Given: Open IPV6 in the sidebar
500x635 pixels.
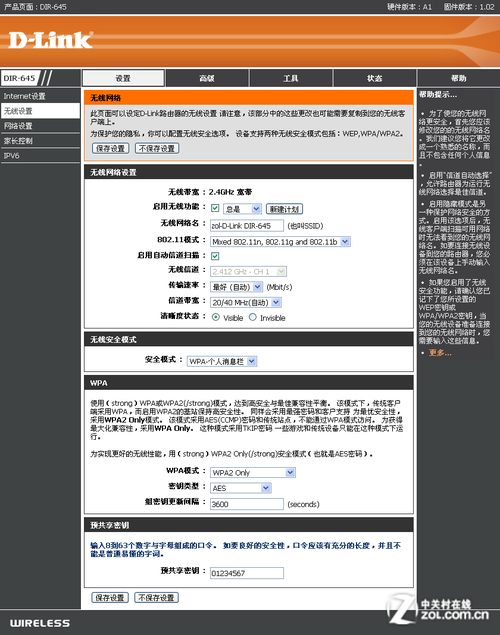Looking at the screenshot, I should point(40,156).
